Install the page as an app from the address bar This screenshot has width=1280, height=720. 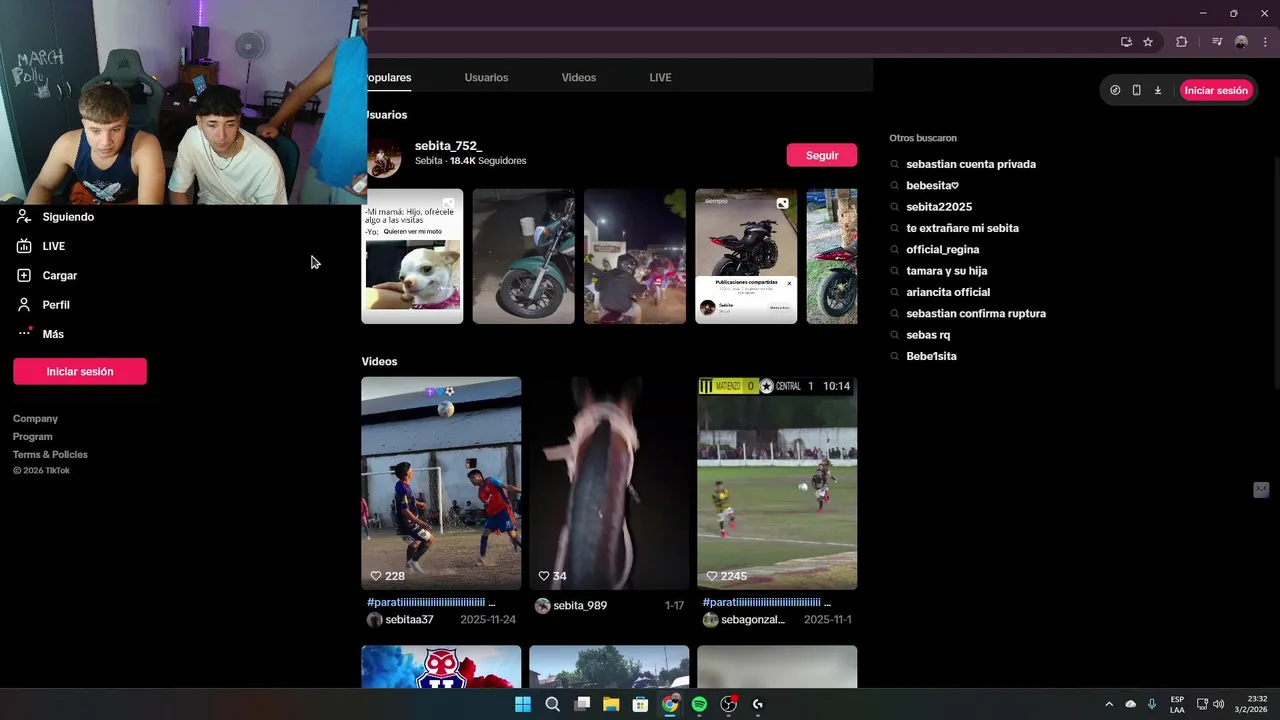click(x=1126, y=42)
